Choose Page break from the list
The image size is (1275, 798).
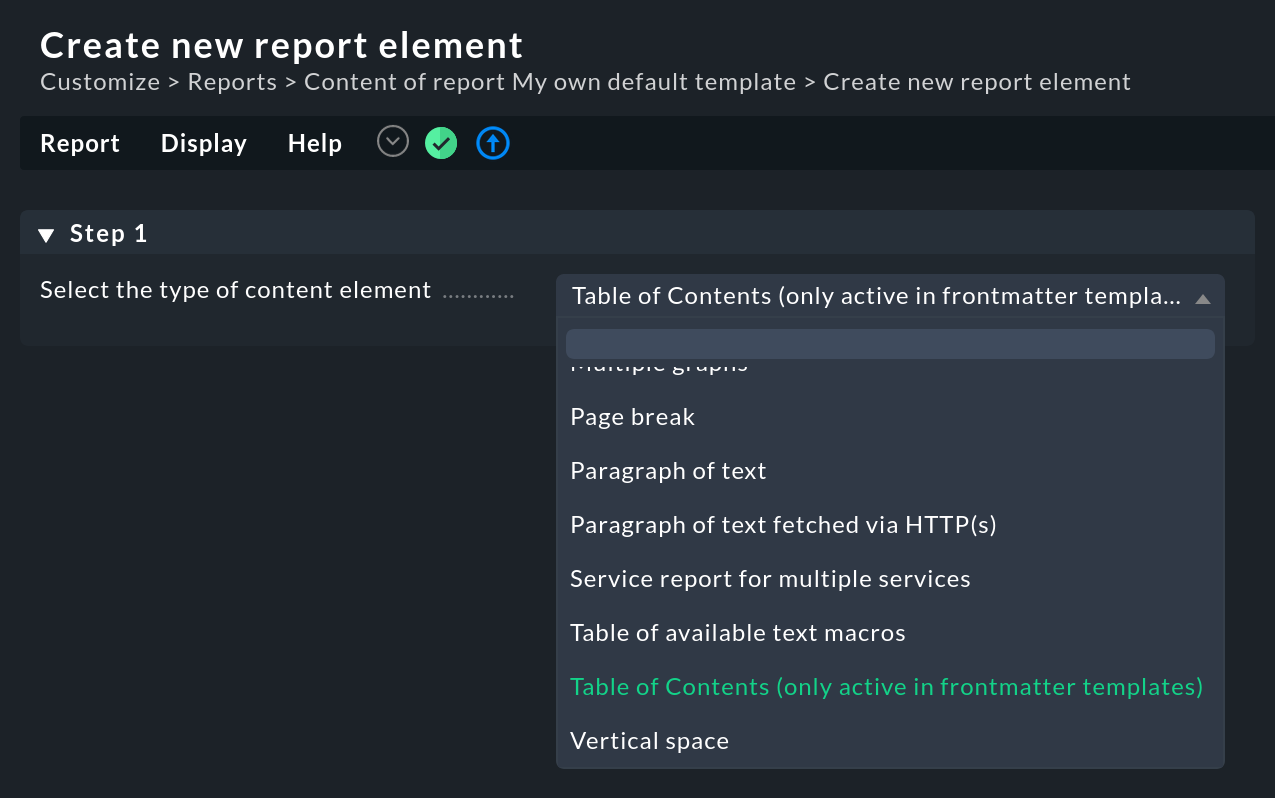point(632,417)
